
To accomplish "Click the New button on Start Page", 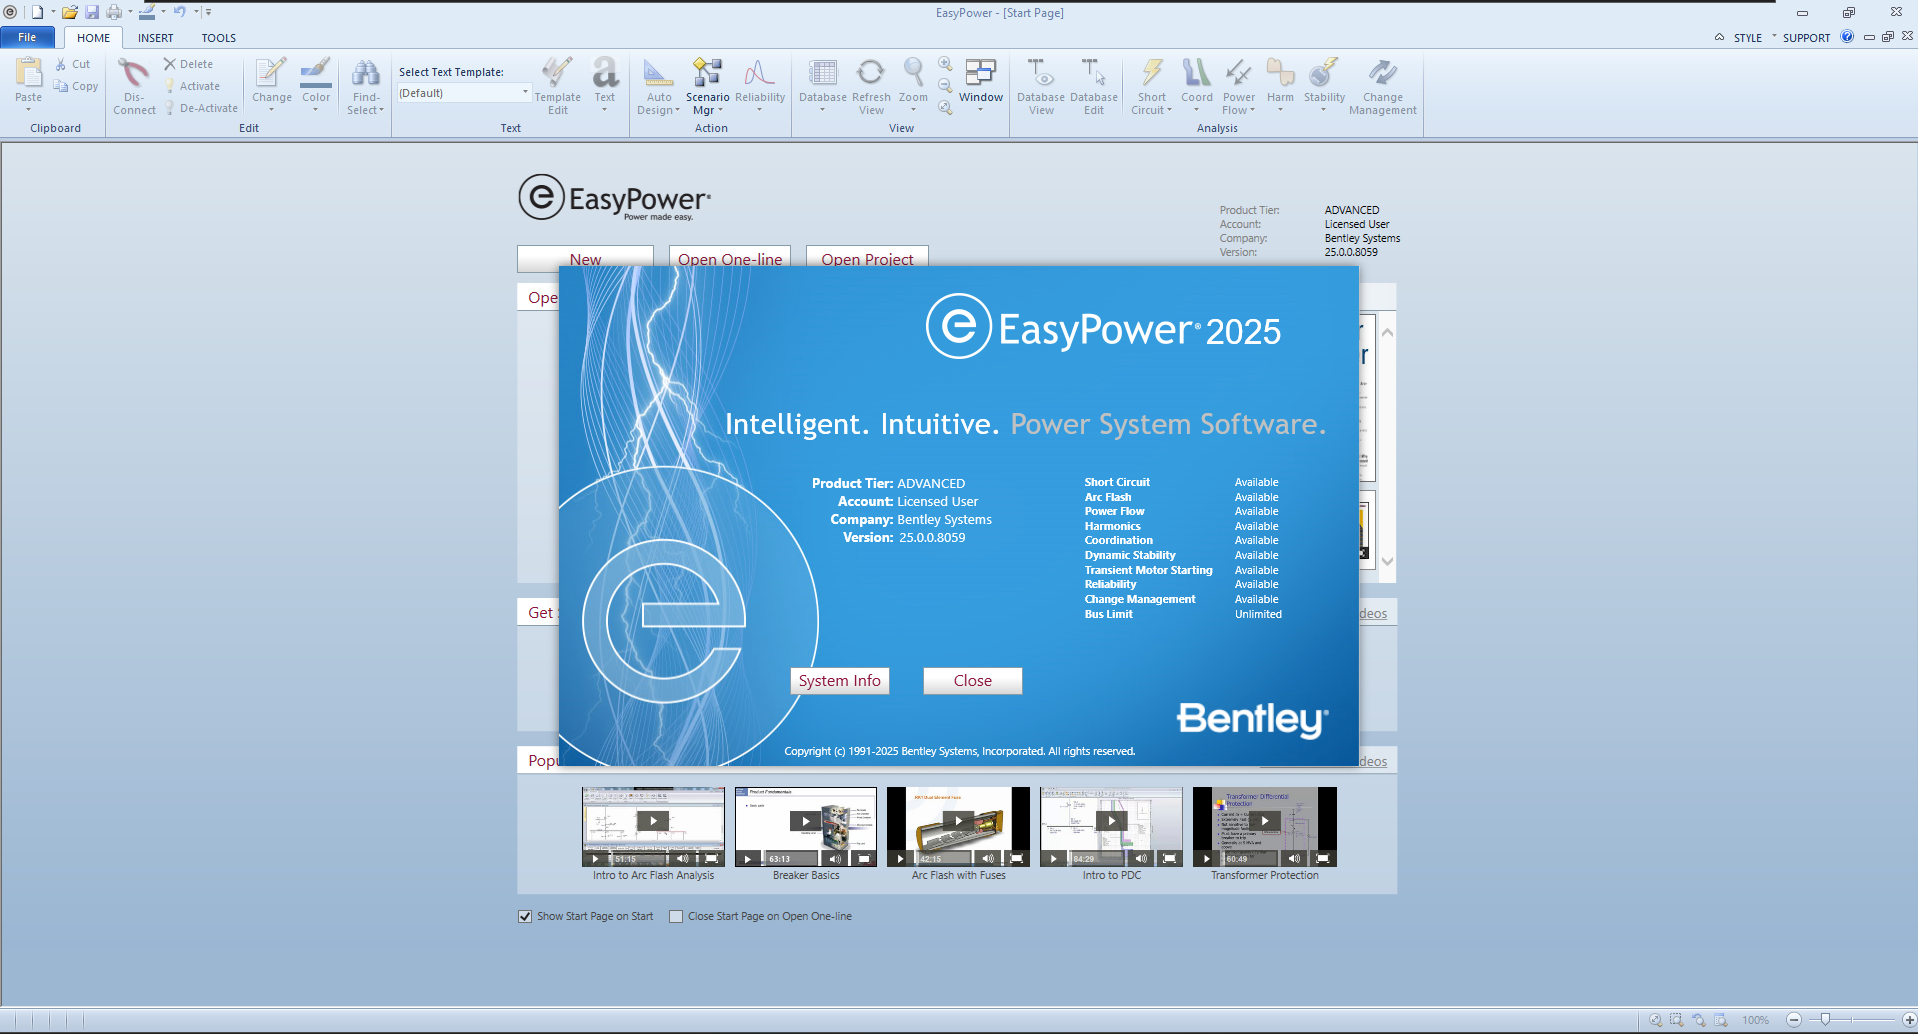I will pos(585,257).
